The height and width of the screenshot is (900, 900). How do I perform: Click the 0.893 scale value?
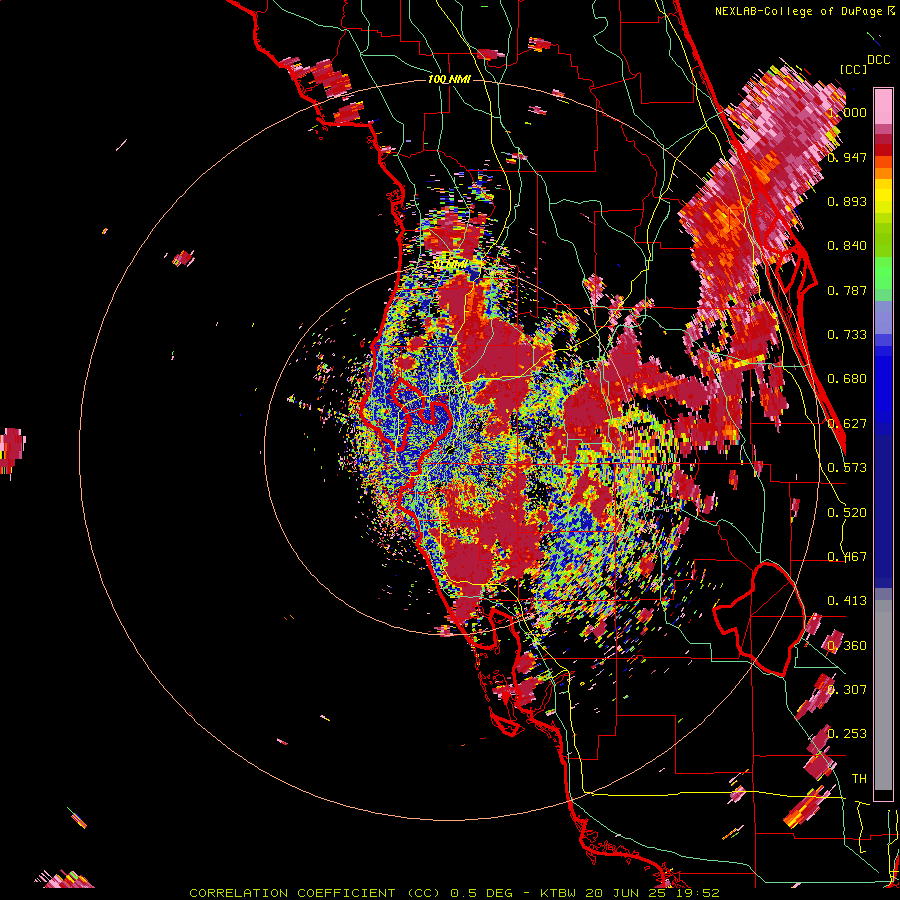coord(847,201)
